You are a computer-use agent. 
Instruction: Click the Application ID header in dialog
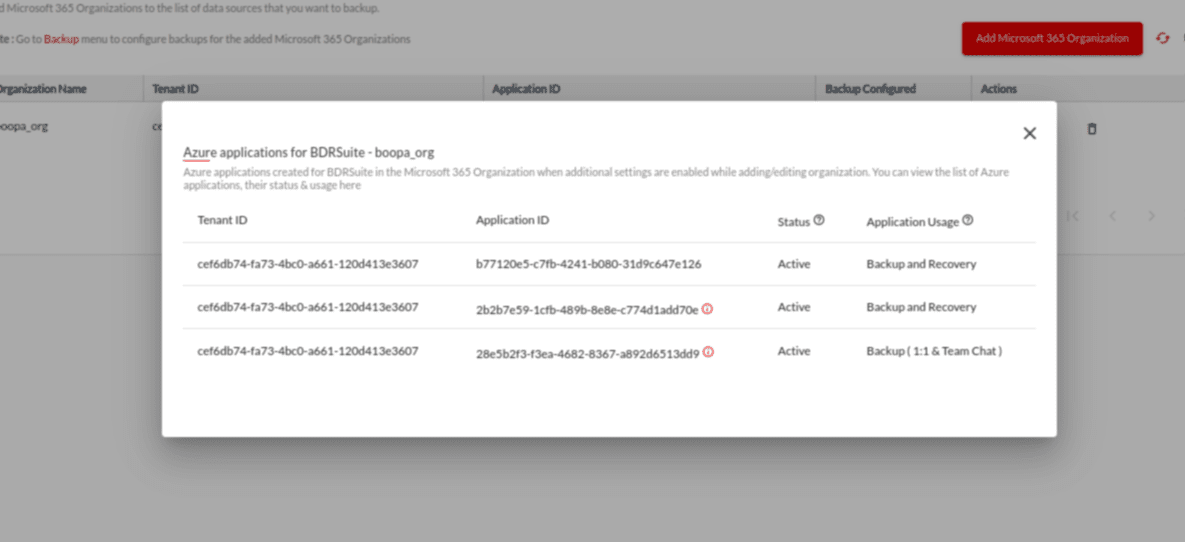pyautogui.click(x=512, y=221)
